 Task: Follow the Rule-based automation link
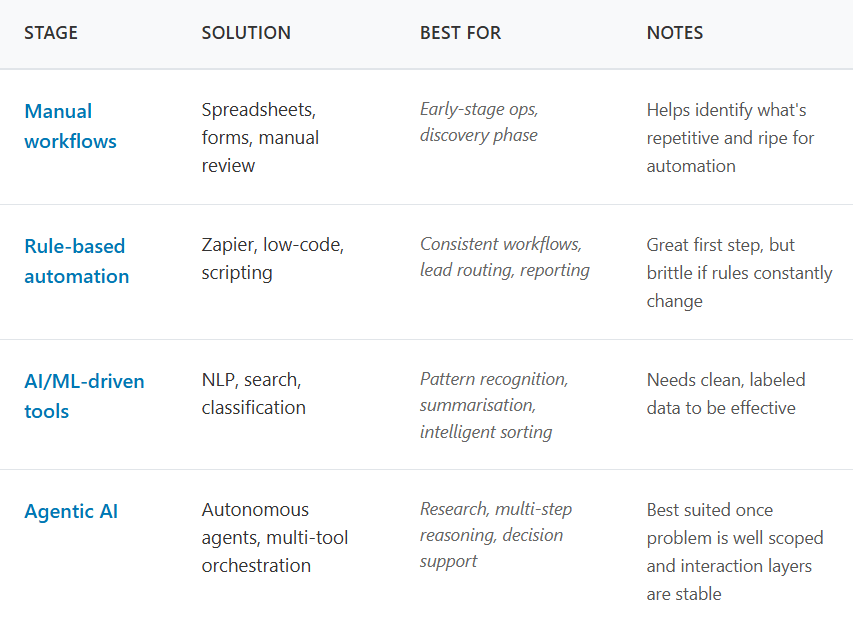pyautogui.click(x=76, y=261)
